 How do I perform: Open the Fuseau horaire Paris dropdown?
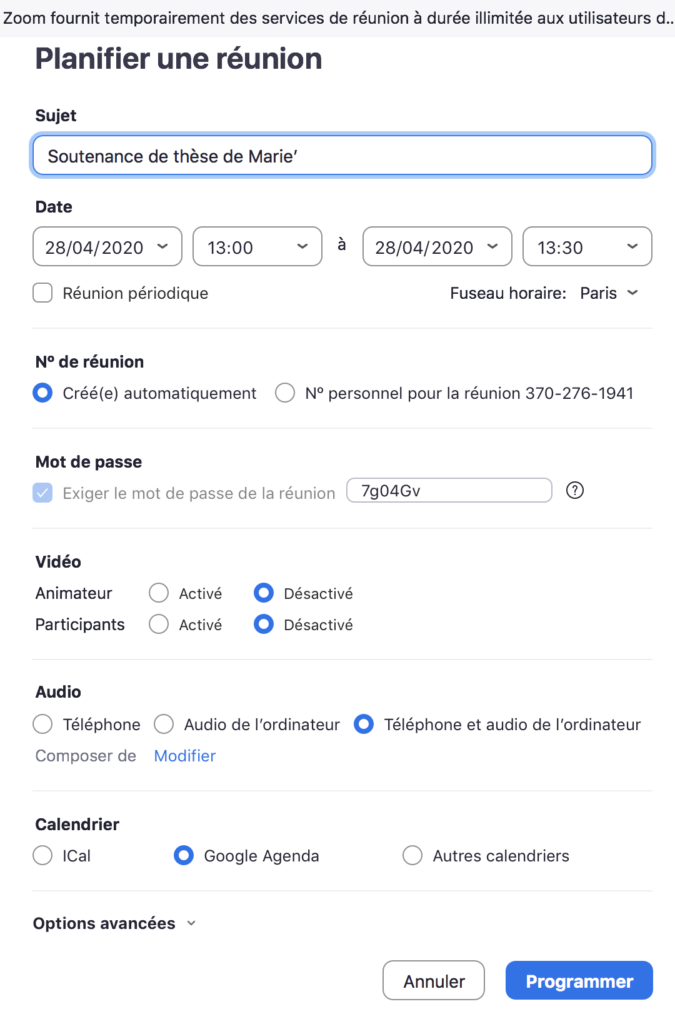coord(608,293)
